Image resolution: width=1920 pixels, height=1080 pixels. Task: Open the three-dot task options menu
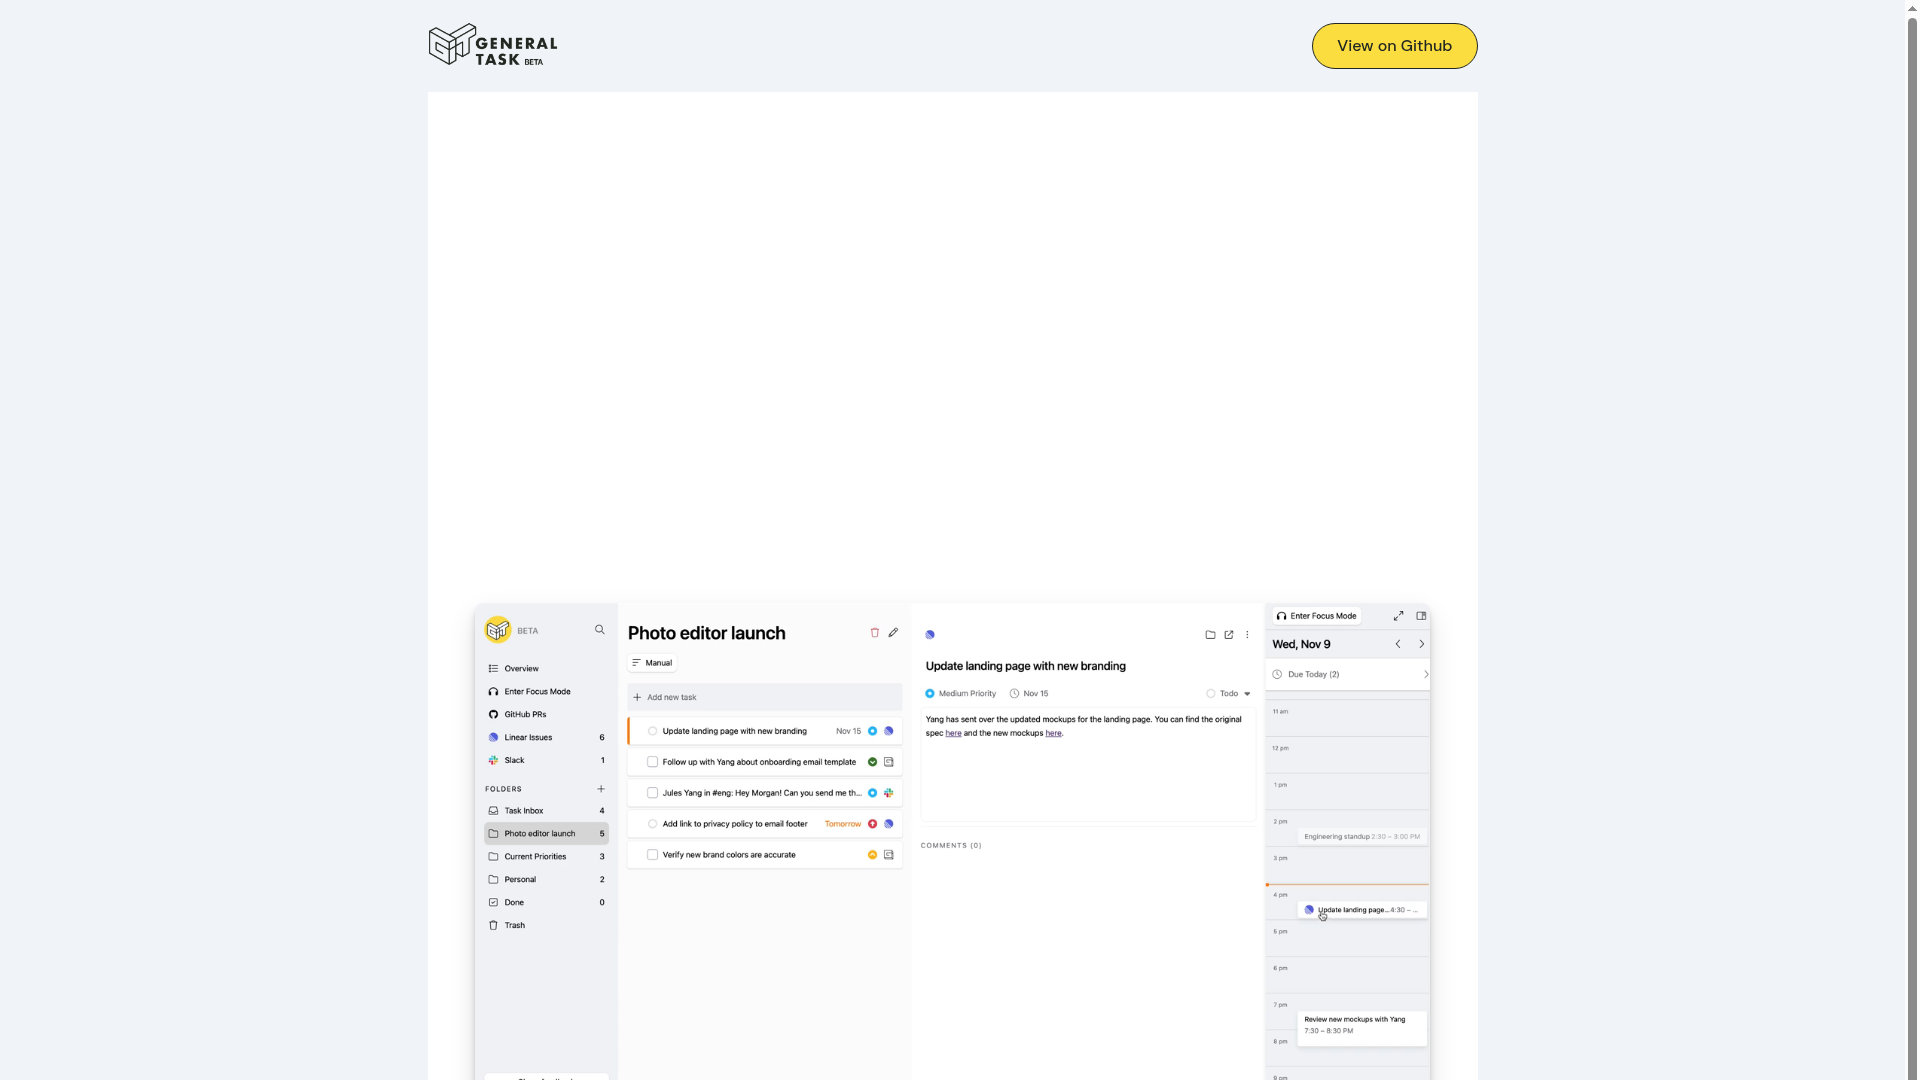click(1247, 635)
